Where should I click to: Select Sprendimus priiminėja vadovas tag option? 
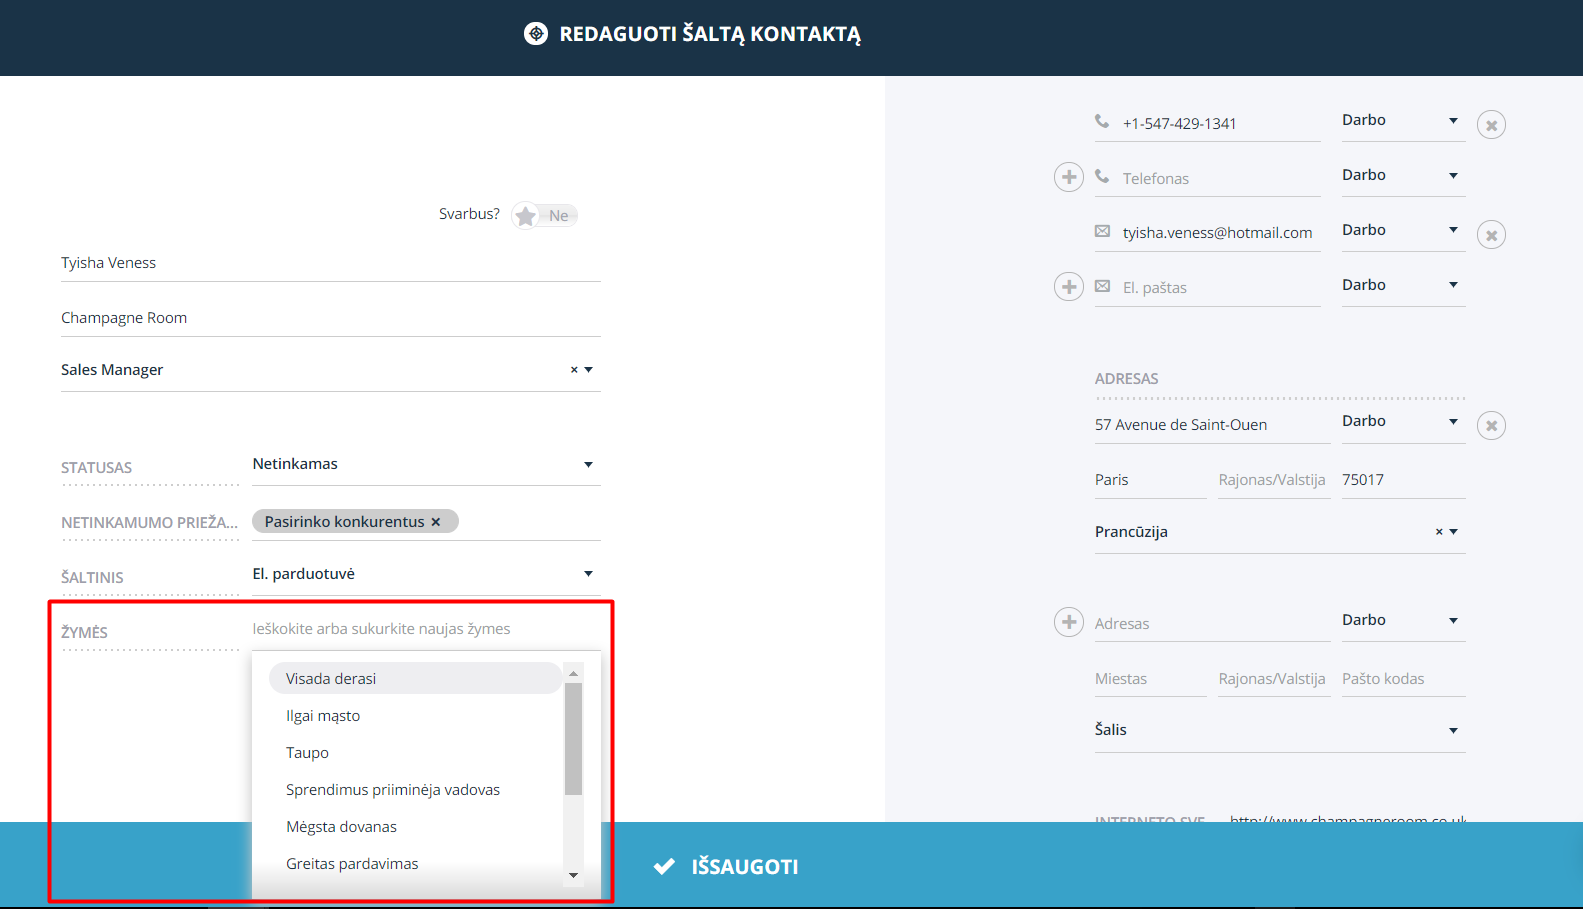[x=415, y=789]
